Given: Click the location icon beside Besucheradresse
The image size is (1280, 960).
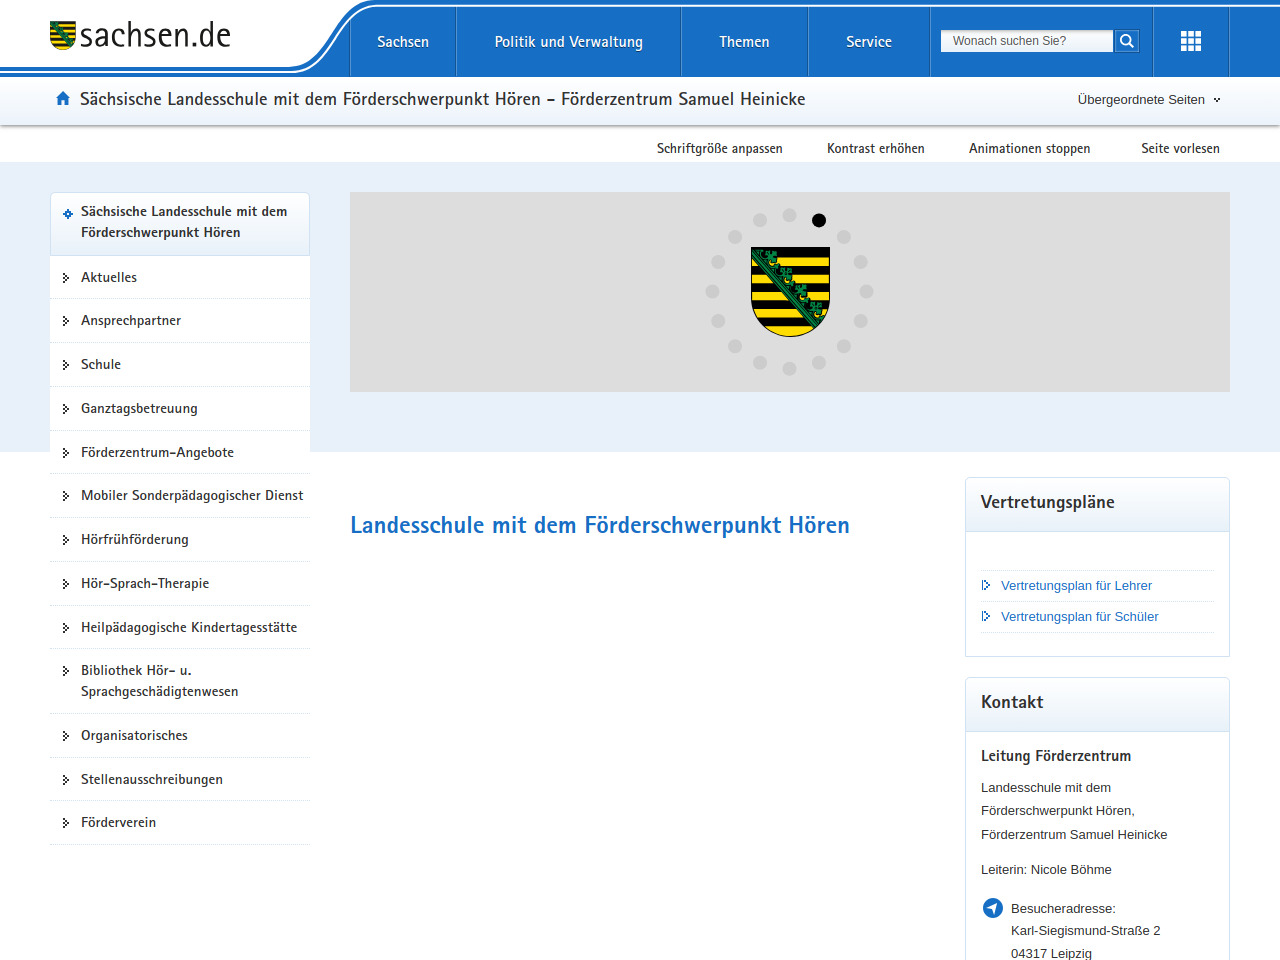Looking at the screenshot, I should tap(992, 908).
